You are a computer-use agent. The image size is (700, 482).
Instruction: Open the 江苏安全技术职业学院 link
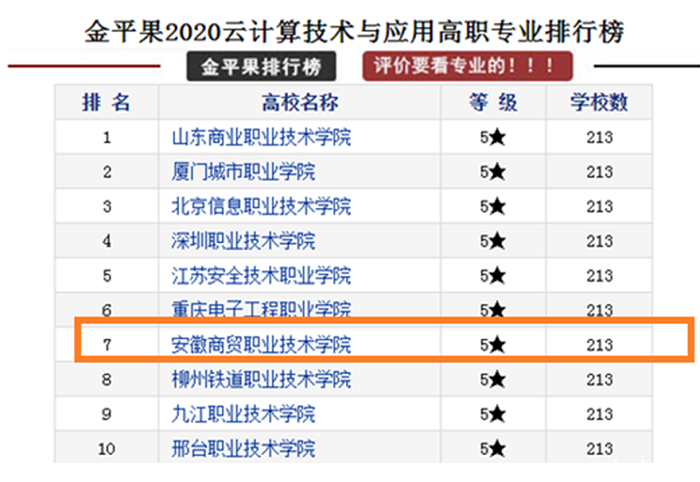click(261, 276)
